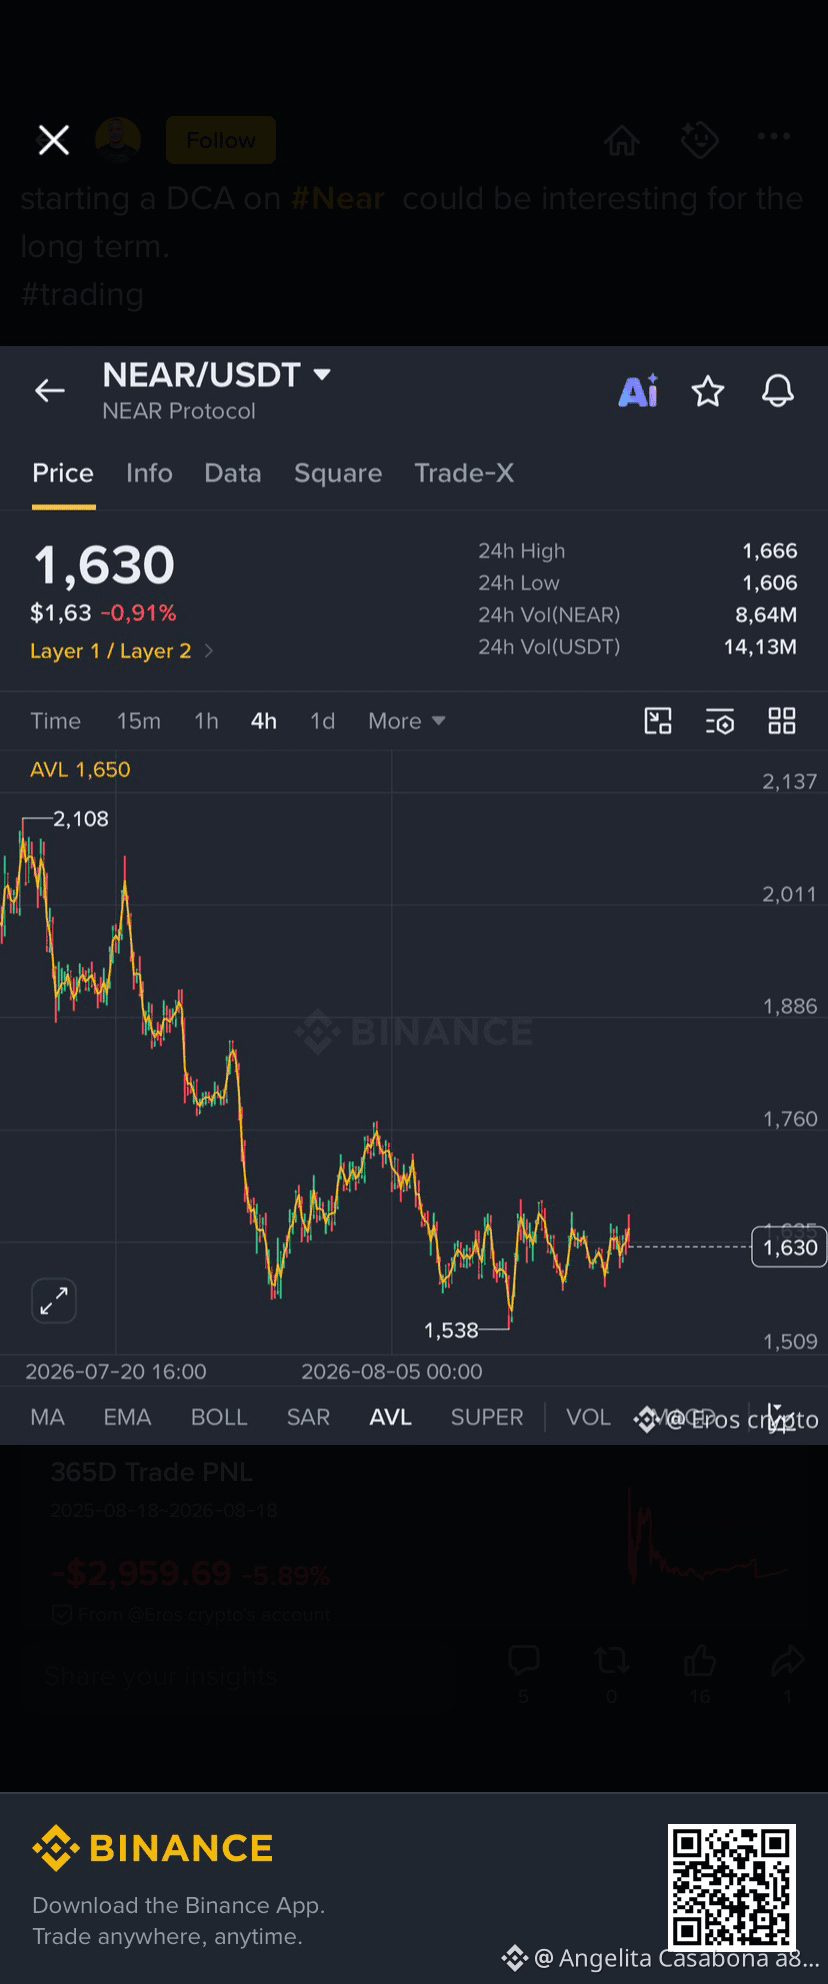The height and width of the screenshot is (1984, 828).
Task: Open the chart drawing tools icon
Action: click(658, 721)
